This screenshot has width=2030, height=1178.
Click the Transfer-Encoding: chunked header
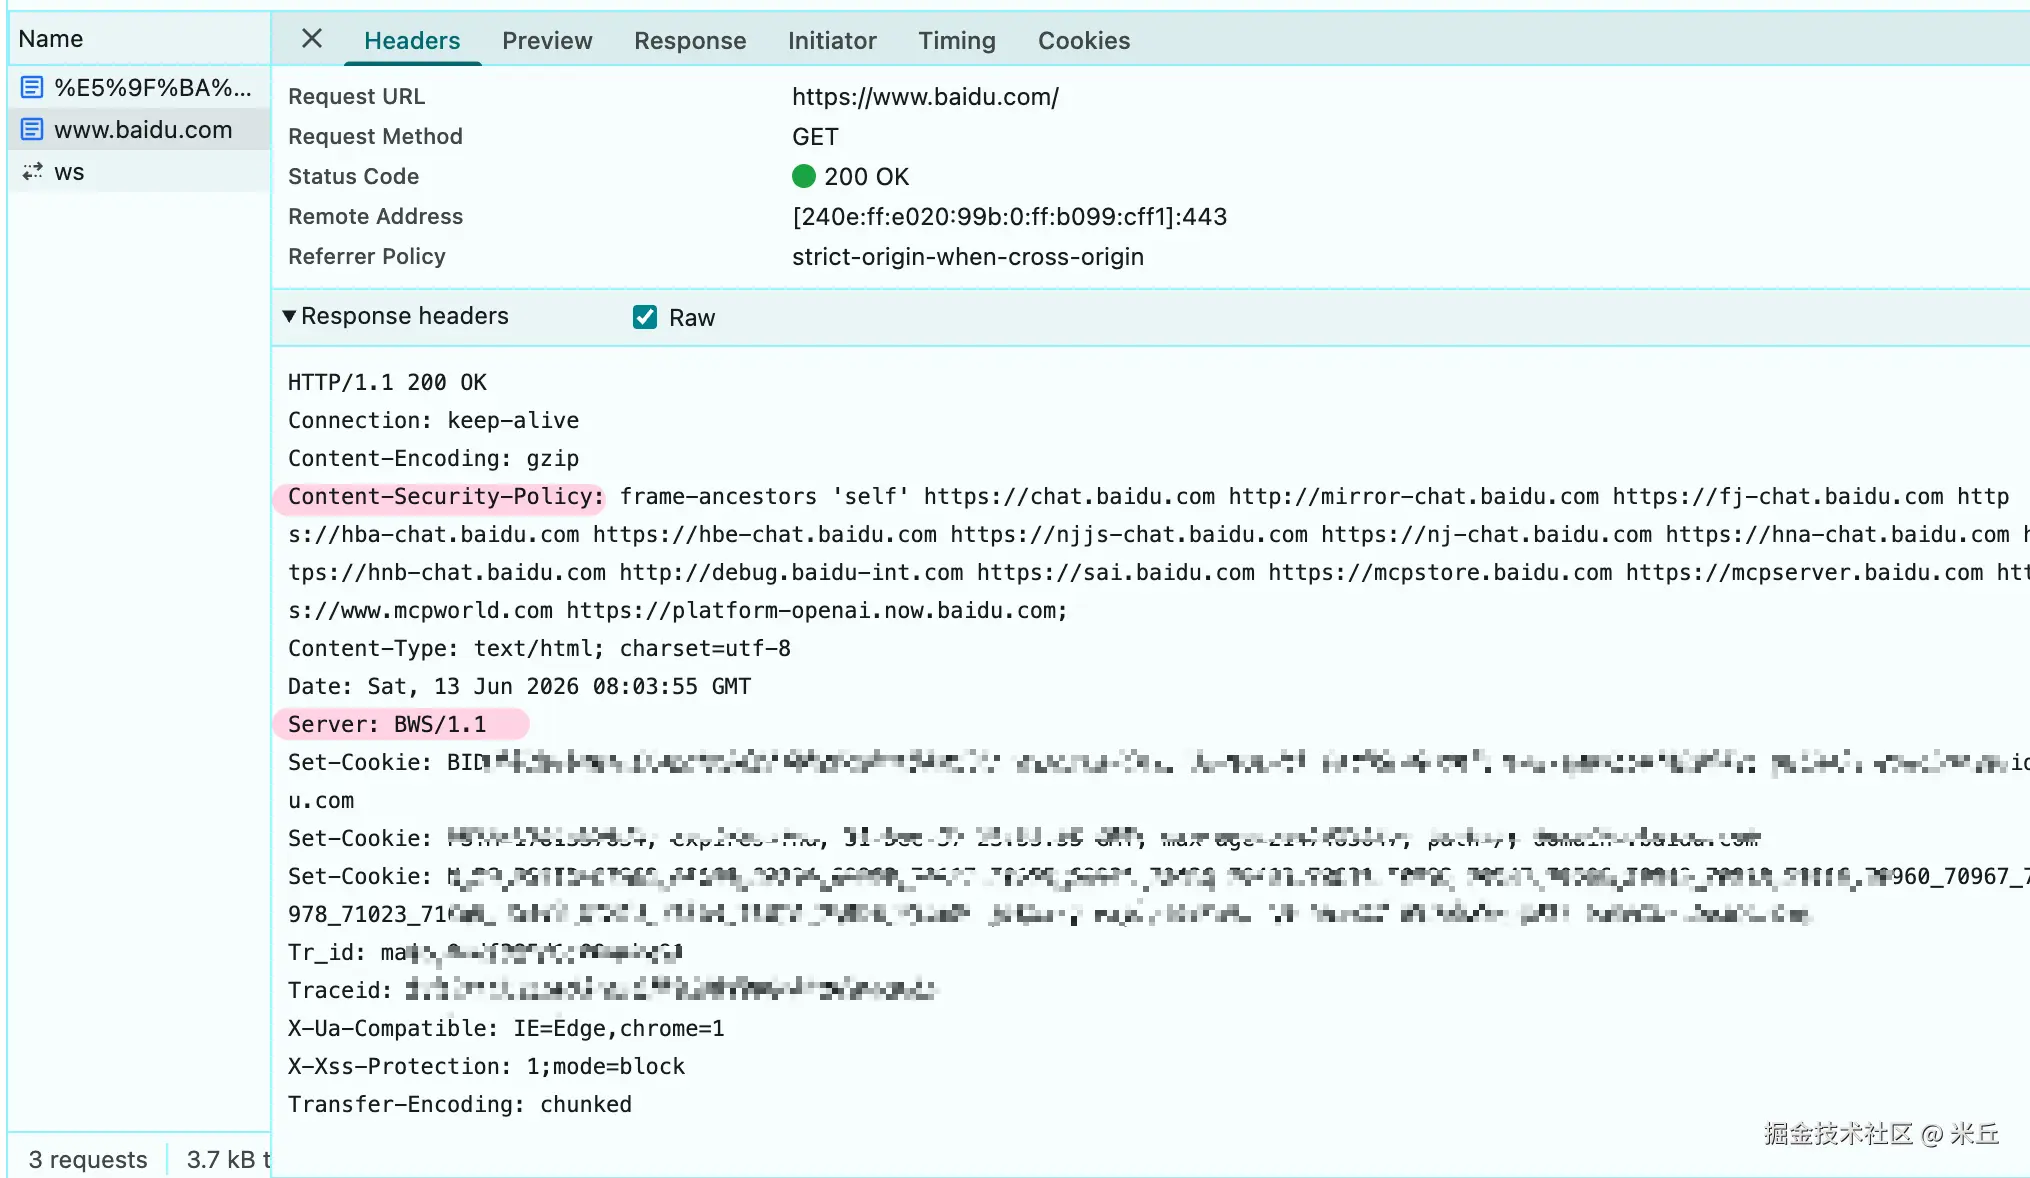[460, 1105]
